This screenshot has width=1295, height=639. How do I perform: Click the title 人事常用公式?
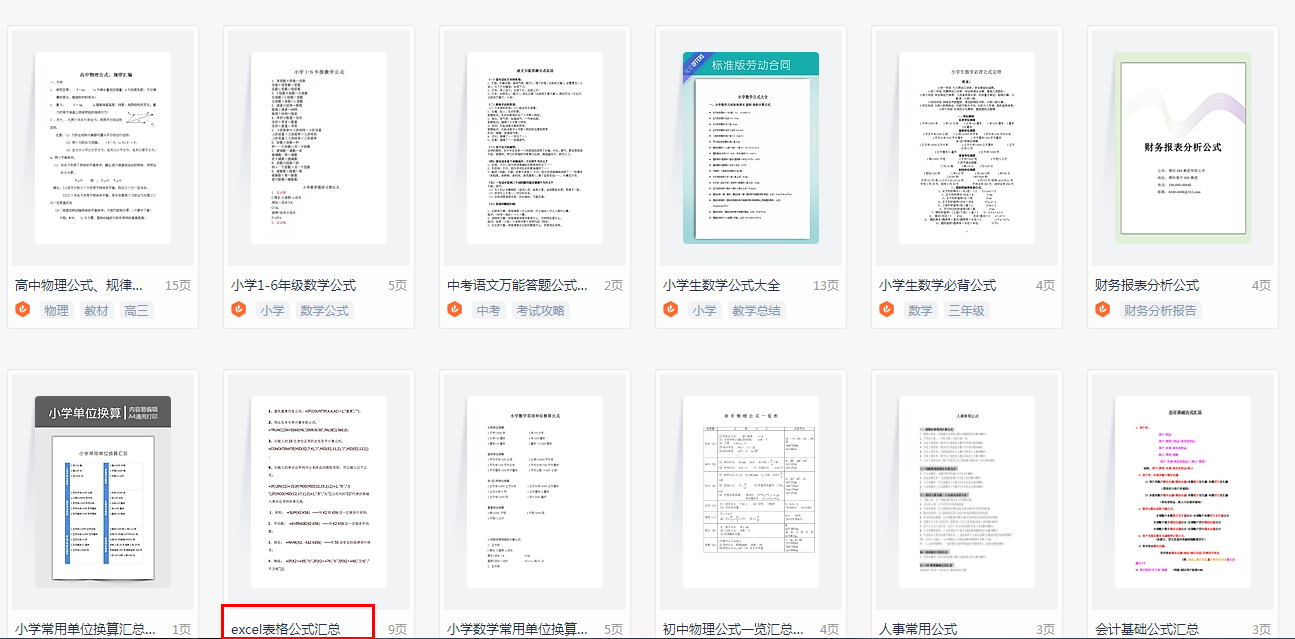(x=918, y=629)
